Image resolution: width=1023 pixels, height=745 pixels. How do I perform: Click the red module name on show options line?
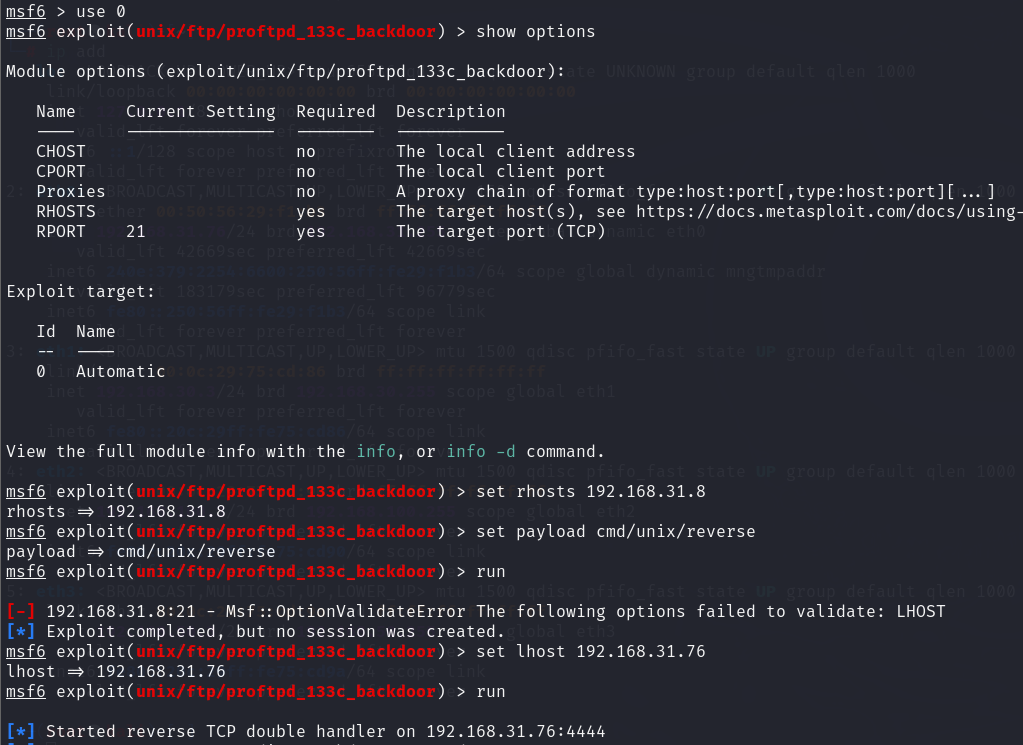(286, 32)
